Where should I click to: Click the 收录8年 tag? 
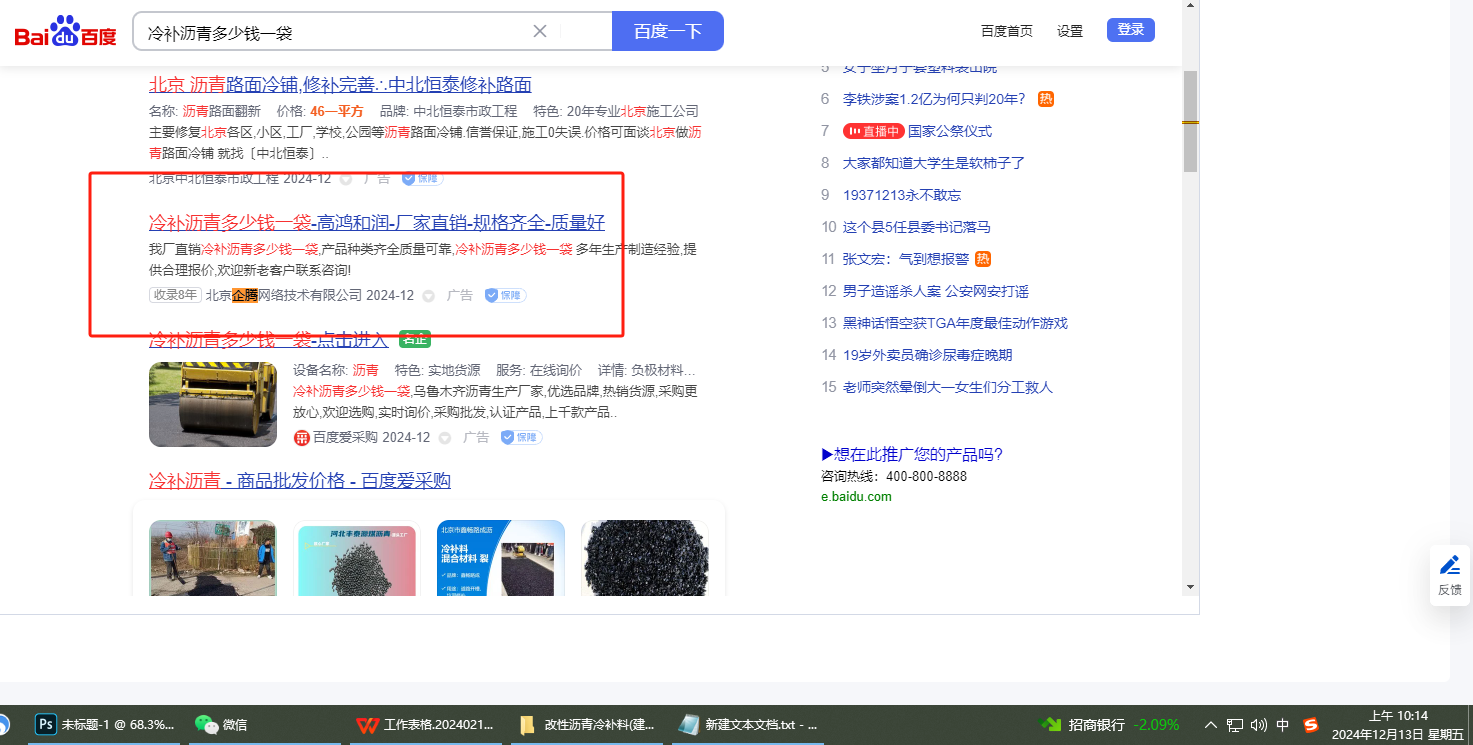point(175,295)
